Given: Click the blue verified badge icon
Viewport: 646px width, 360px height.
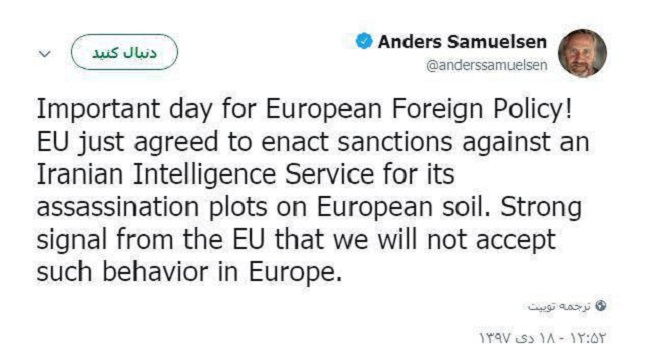Looking at the screenshot, I should pos(364,41).
